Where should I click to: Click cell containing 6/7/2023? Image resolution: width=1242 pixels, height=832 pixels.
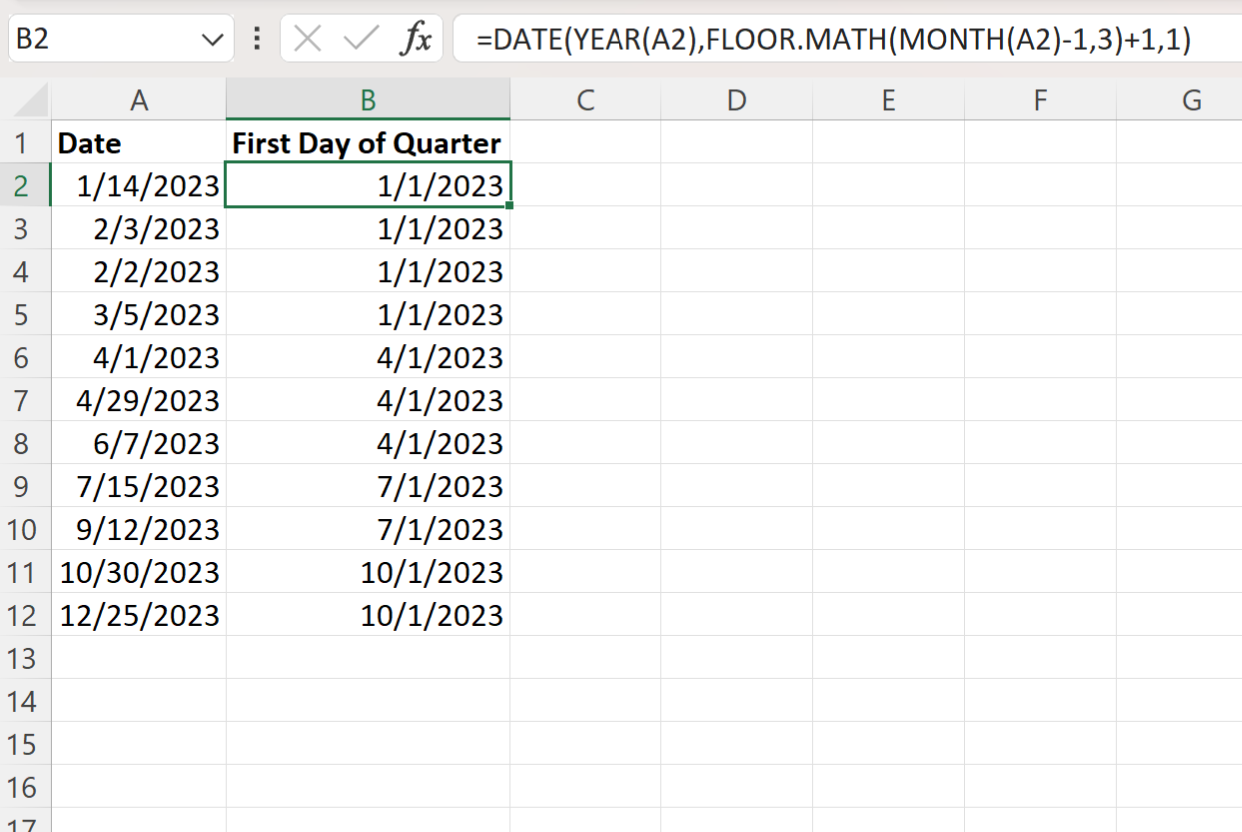pyautogui.click(x=139, y=444)
